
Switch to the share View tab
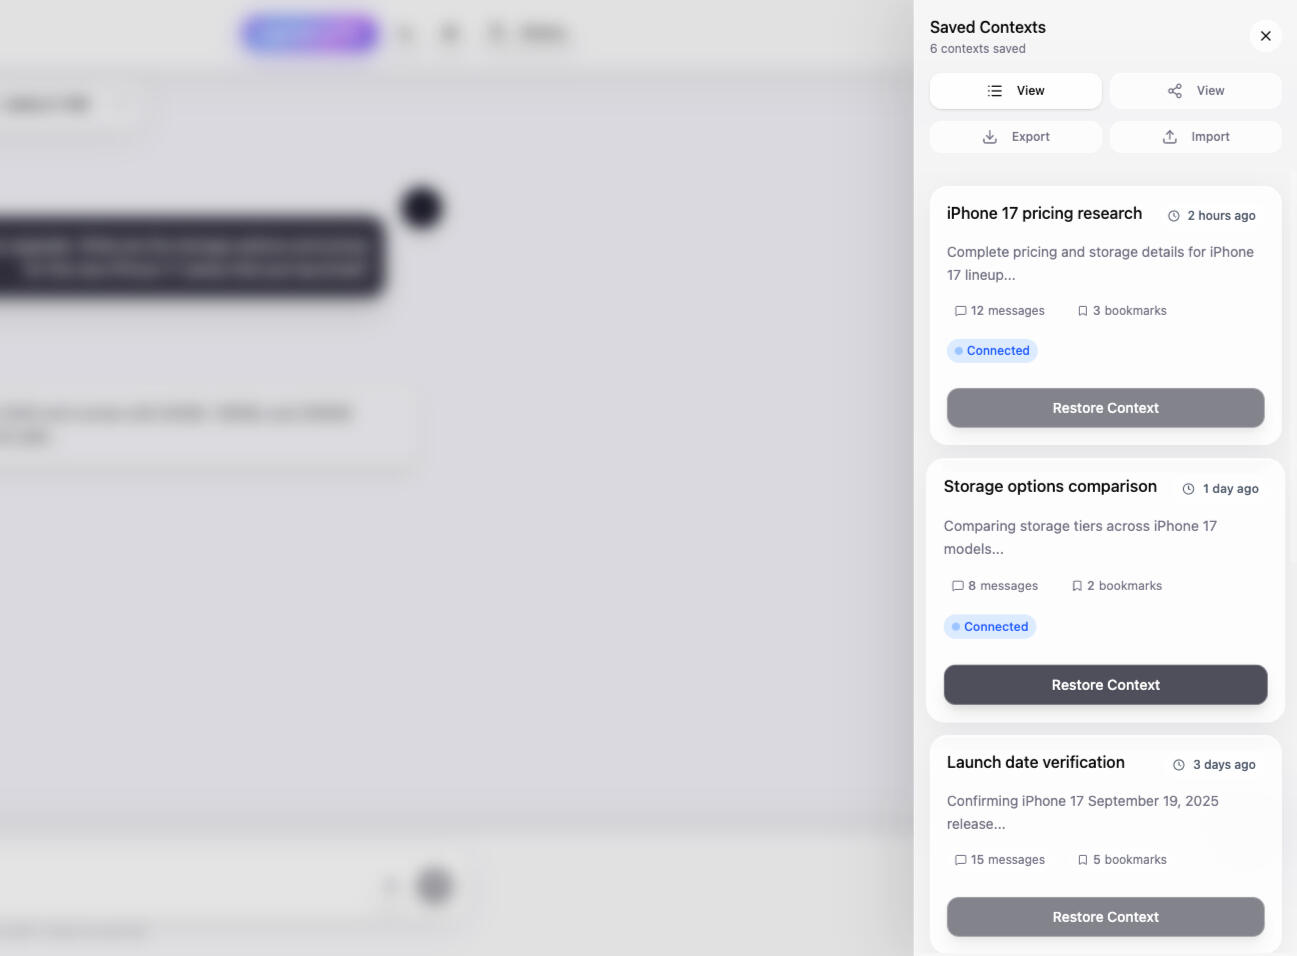[1195, 90]
